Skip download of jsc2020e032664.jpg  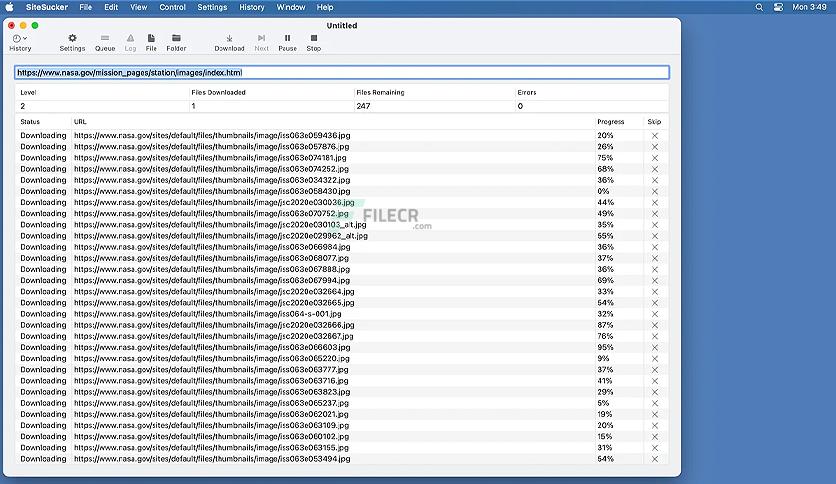click(655, 292)
